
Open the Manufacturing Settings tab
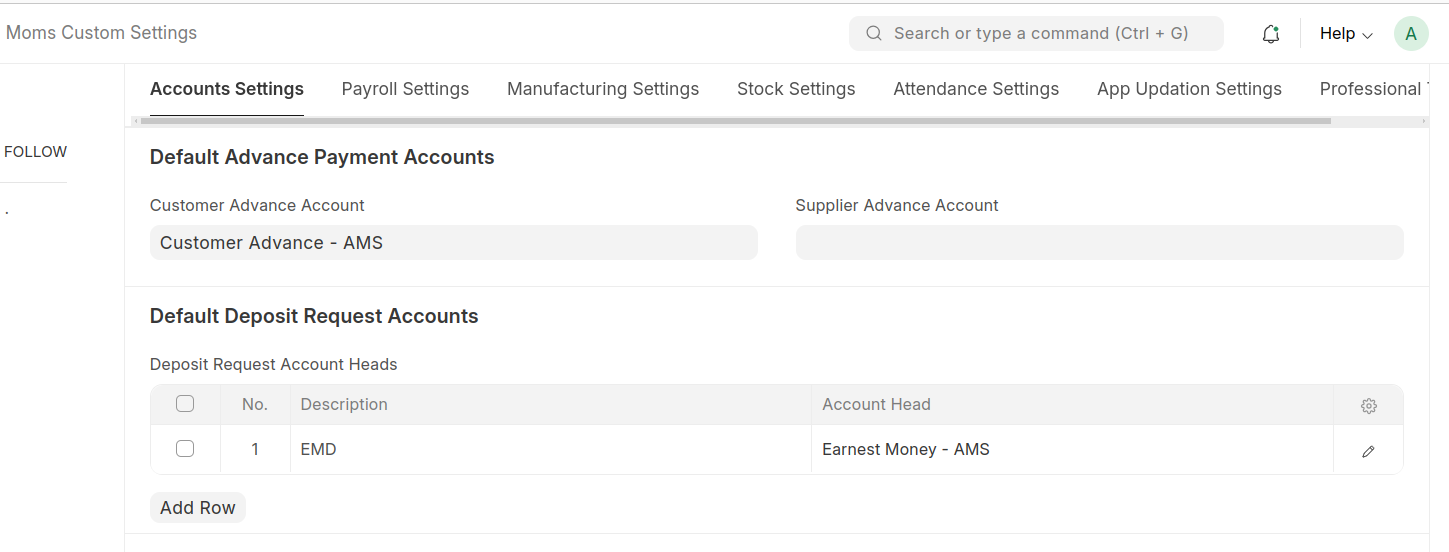click(603, 89)
